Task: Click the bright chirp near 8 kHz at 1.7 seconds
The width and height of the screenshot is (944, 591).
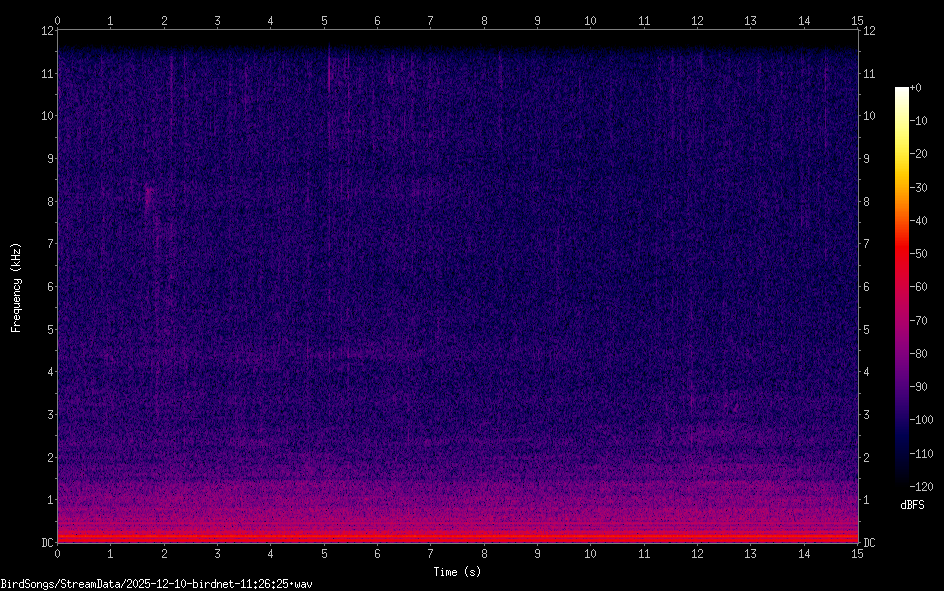Action: click(x=149, y=195)
